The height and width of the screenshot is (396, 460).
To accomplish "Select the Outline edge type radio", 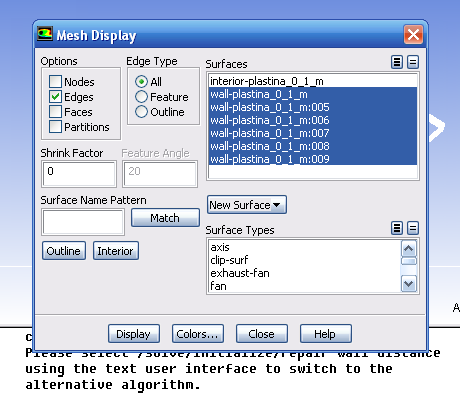I will coord(141,112).
